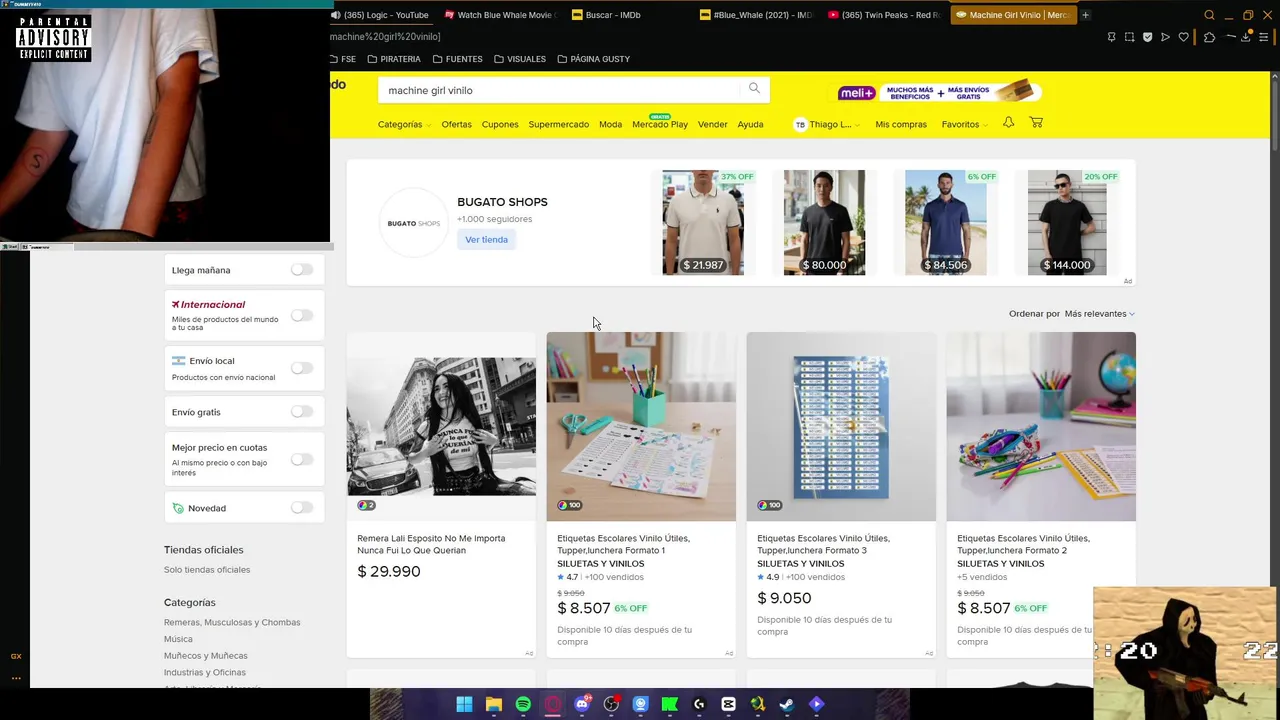Click the browser's search tabs magnifier icon

click(1209, 15)
